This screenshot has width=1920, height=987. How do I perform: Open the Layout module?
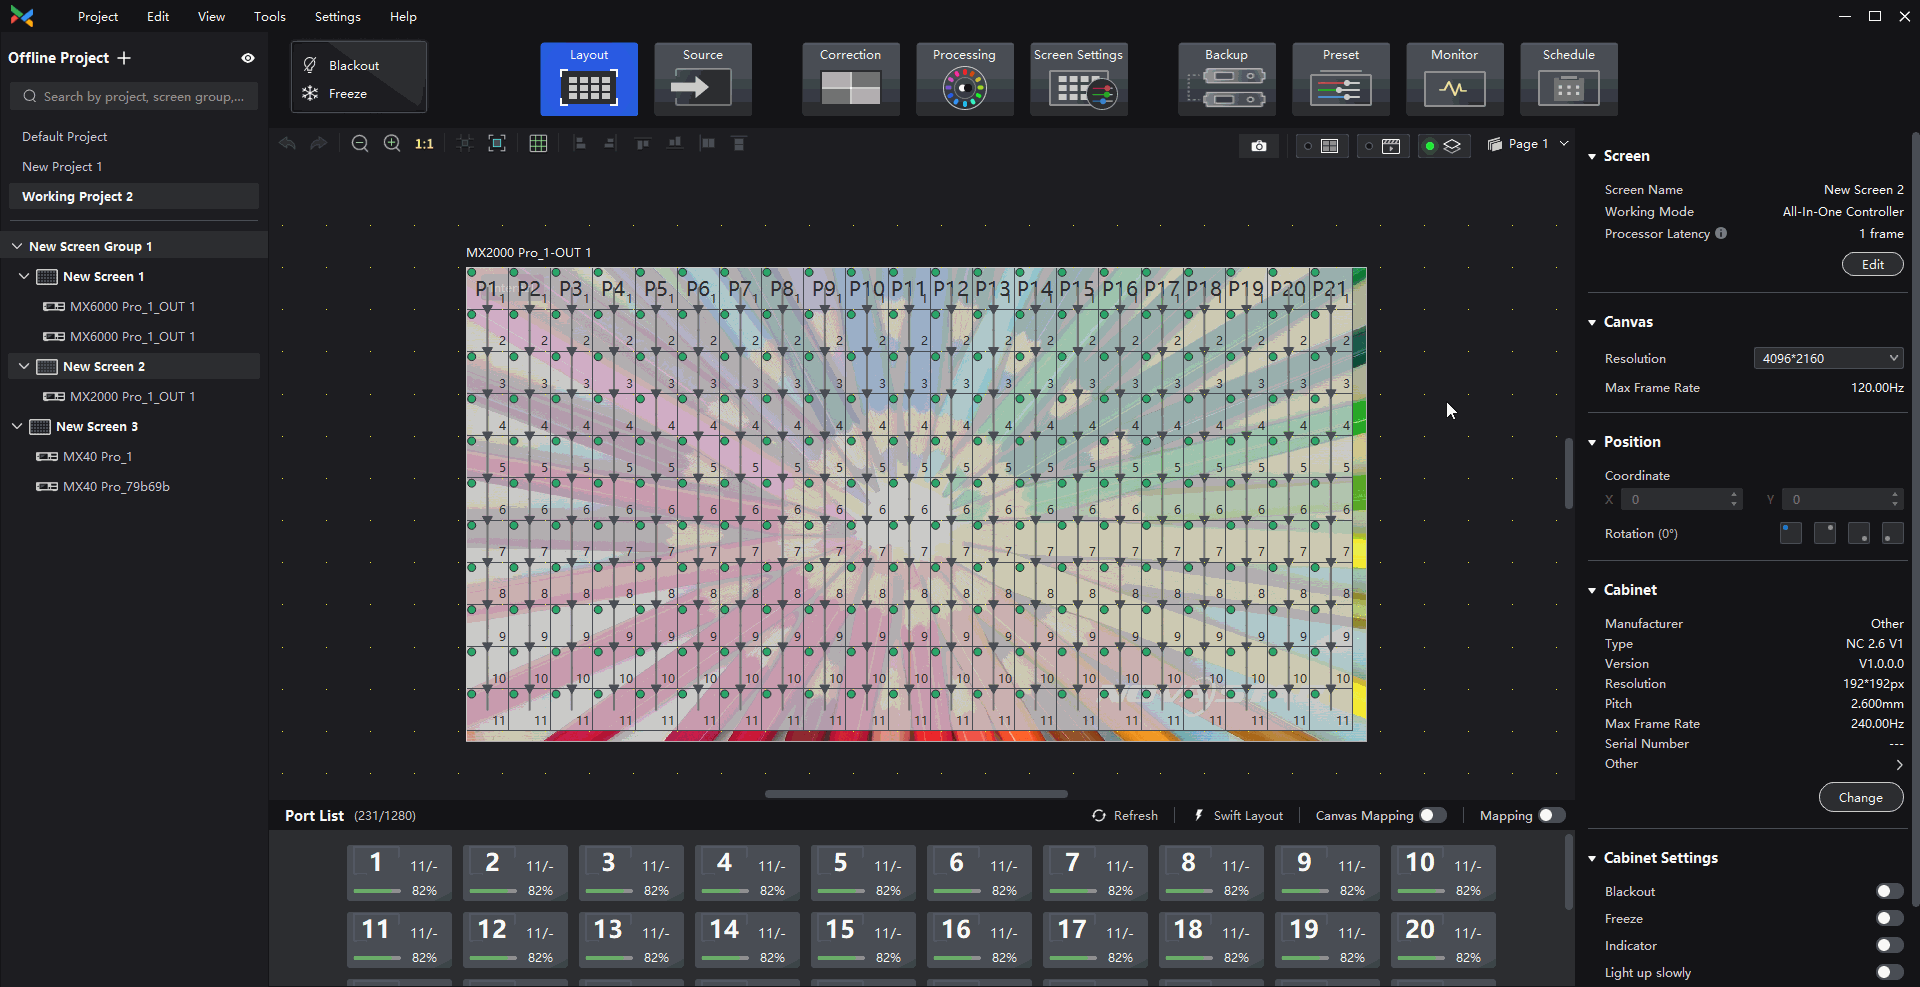tap(588, 79)
